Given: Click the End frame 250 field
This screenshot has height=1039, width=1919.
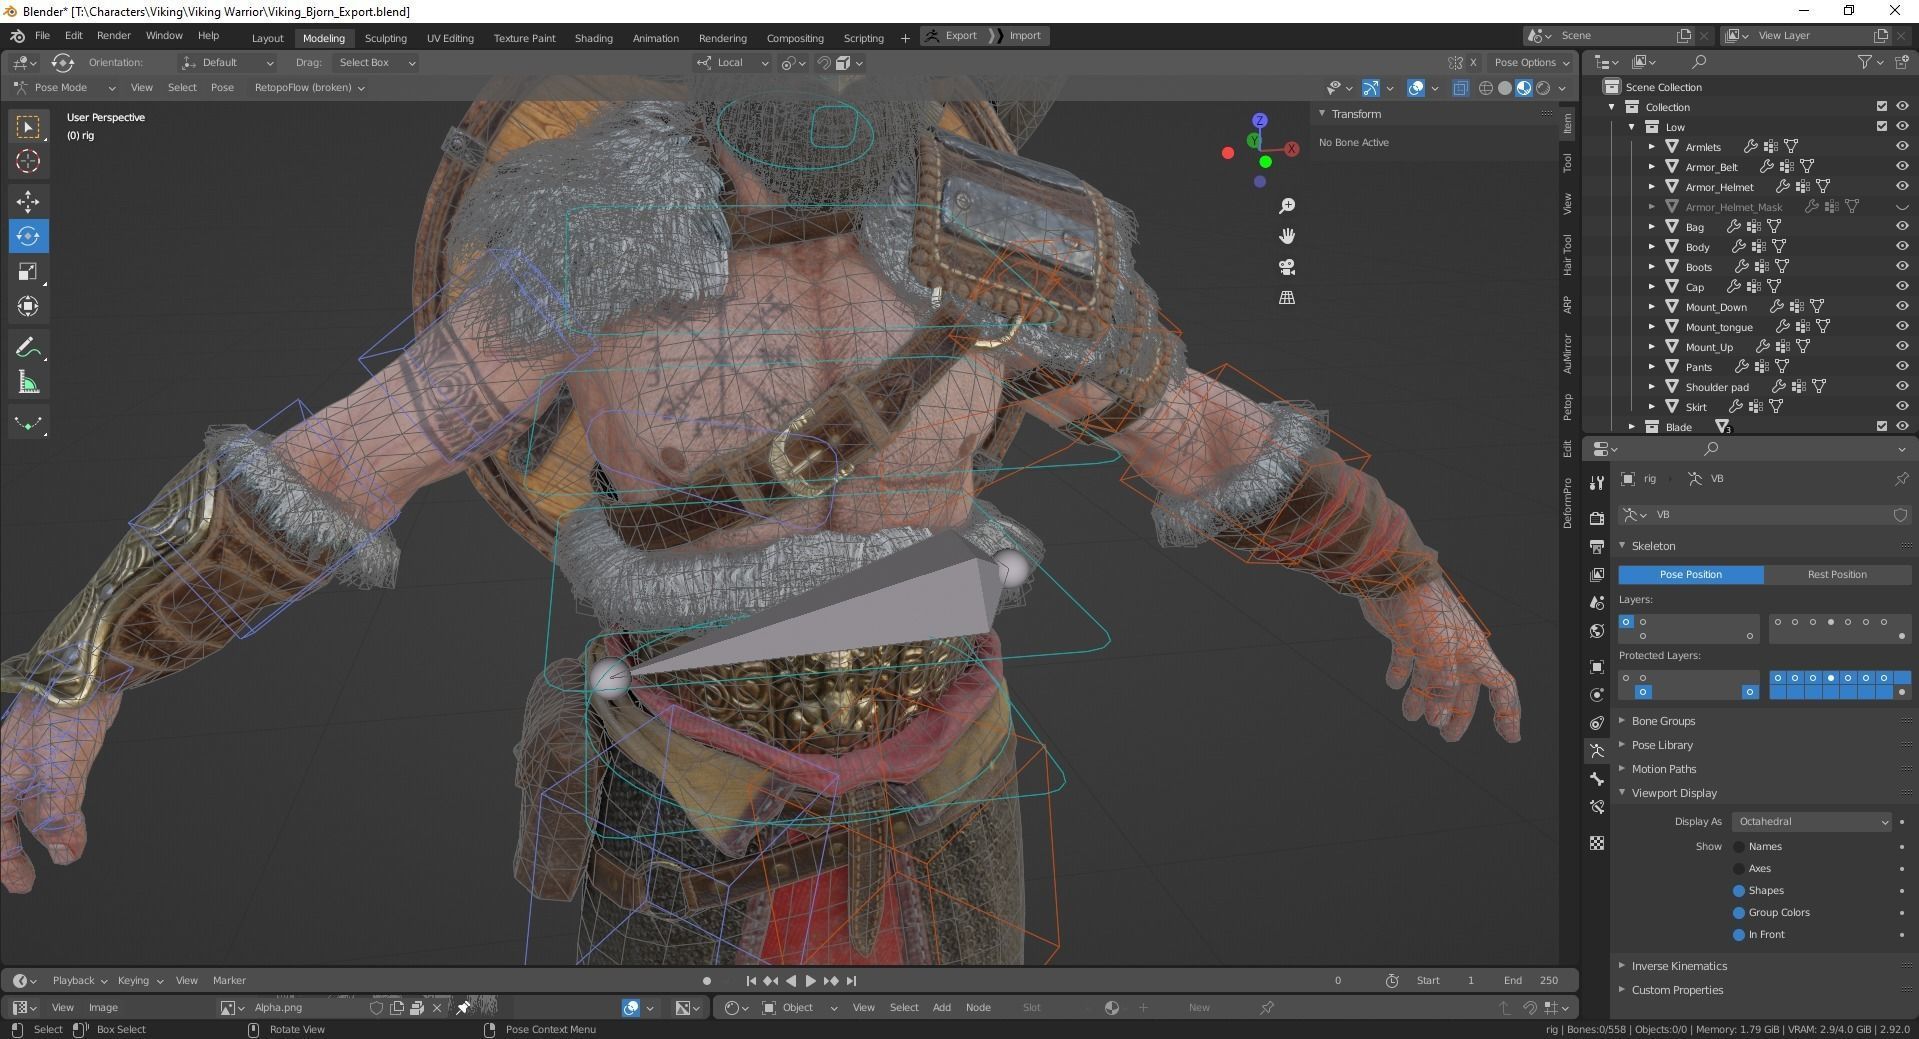Looking at the screenshot, I should [1530, 981].
